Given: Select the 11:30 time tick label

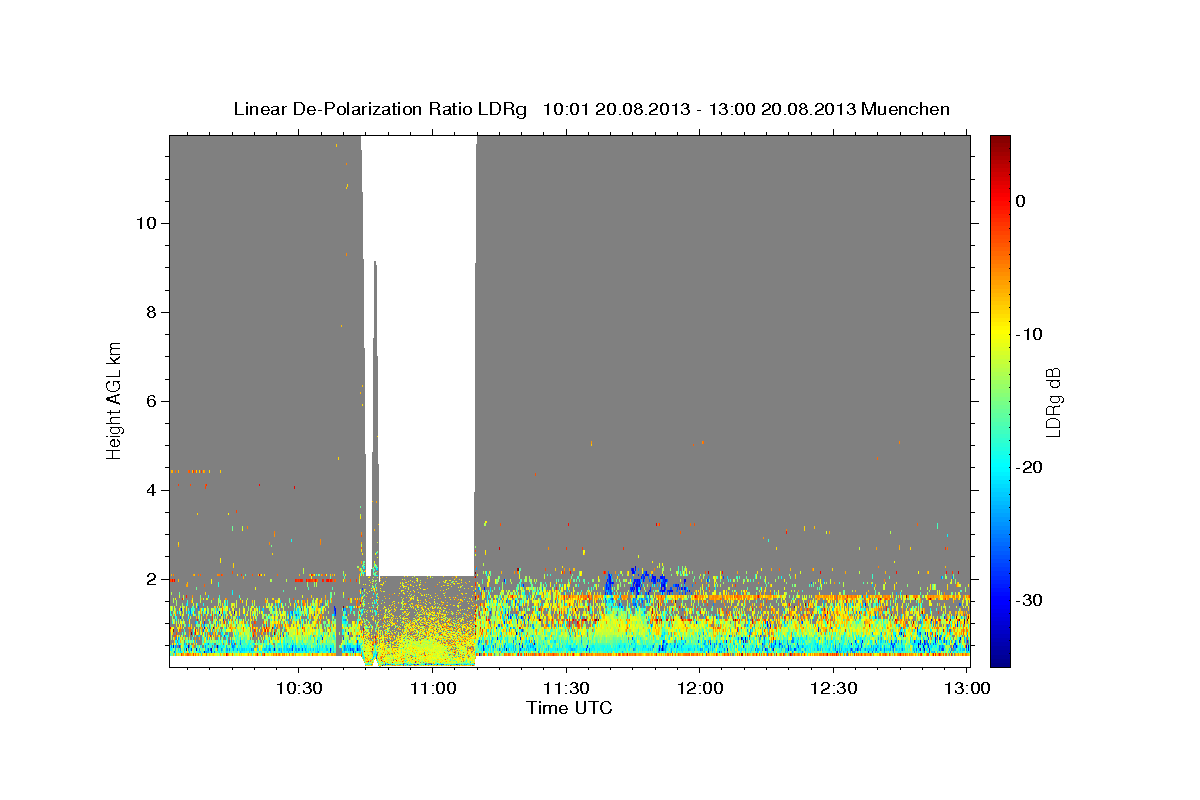Looking at the screenshot, I should (566, 689).
